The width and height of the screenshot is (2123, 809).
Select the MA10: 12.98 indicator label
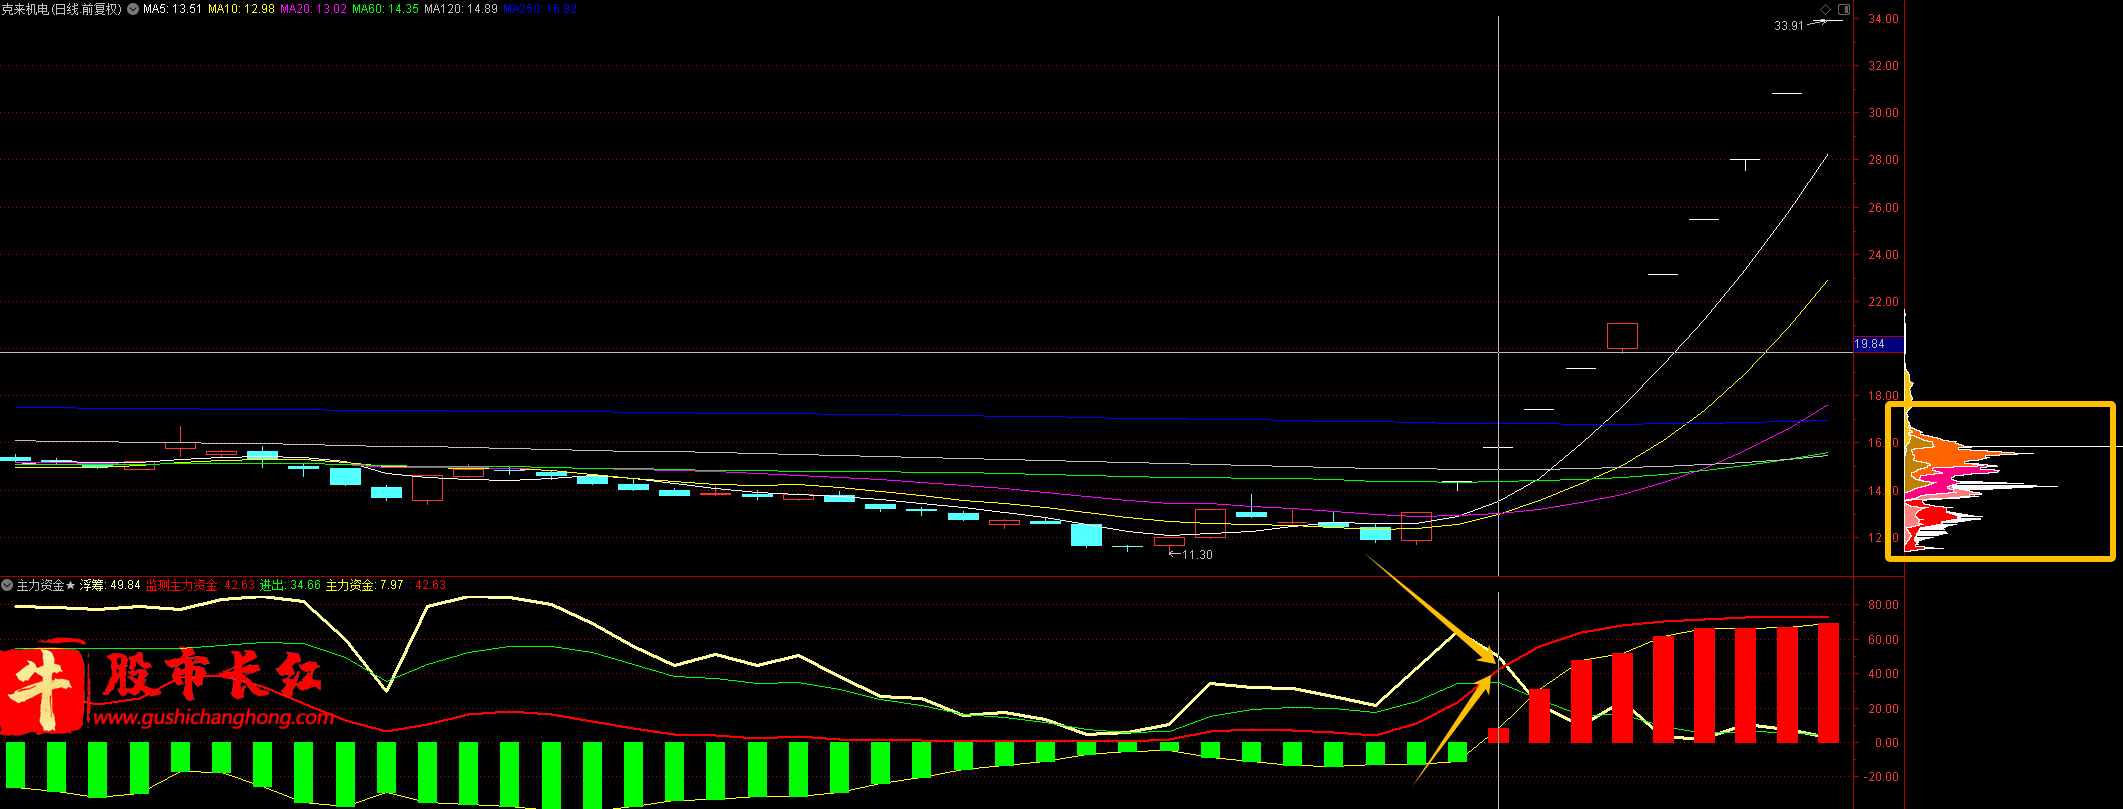[241, 9]
